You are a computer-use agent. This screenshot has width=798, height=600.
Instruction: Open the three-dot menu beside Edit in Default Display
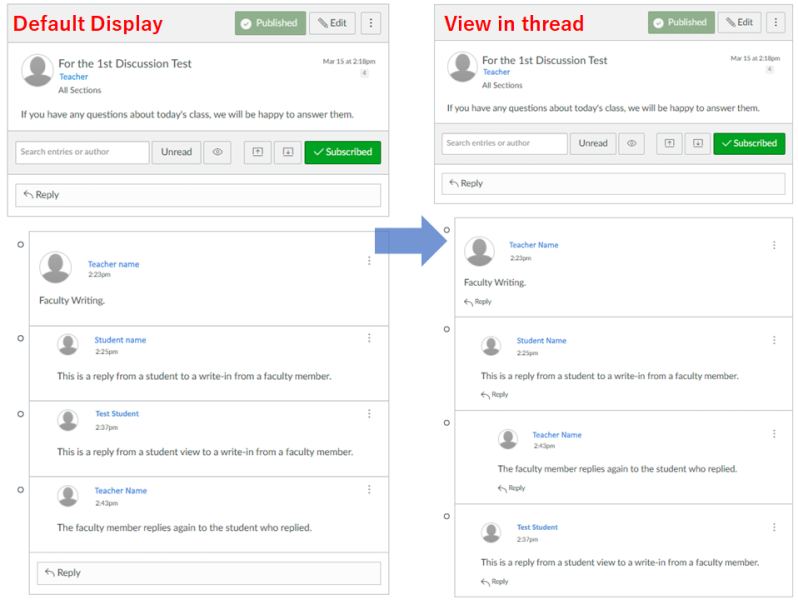click(370, 23)
